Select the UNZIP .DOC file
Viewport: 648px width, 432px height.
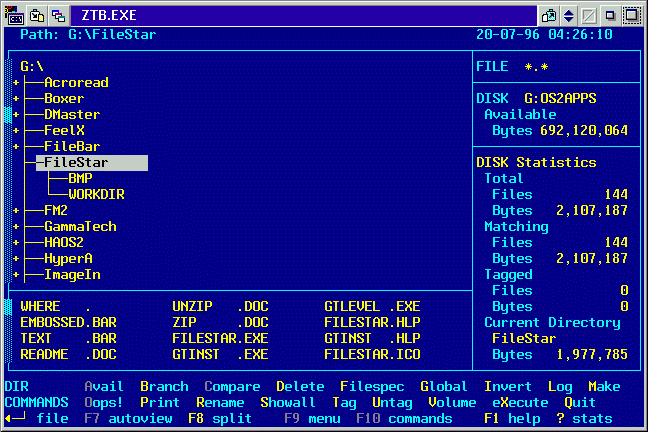(x=220, y=306)
